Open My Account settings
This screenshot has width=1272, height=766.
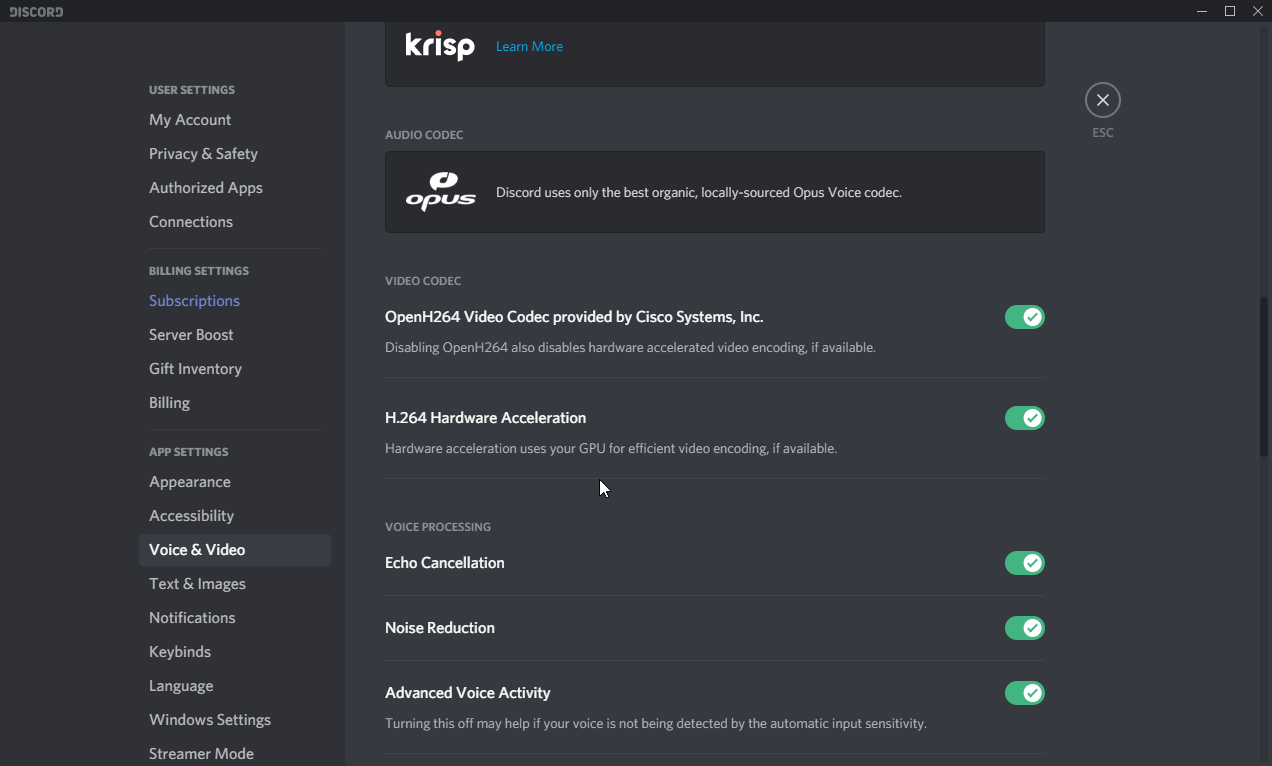(x=190, y=120)
